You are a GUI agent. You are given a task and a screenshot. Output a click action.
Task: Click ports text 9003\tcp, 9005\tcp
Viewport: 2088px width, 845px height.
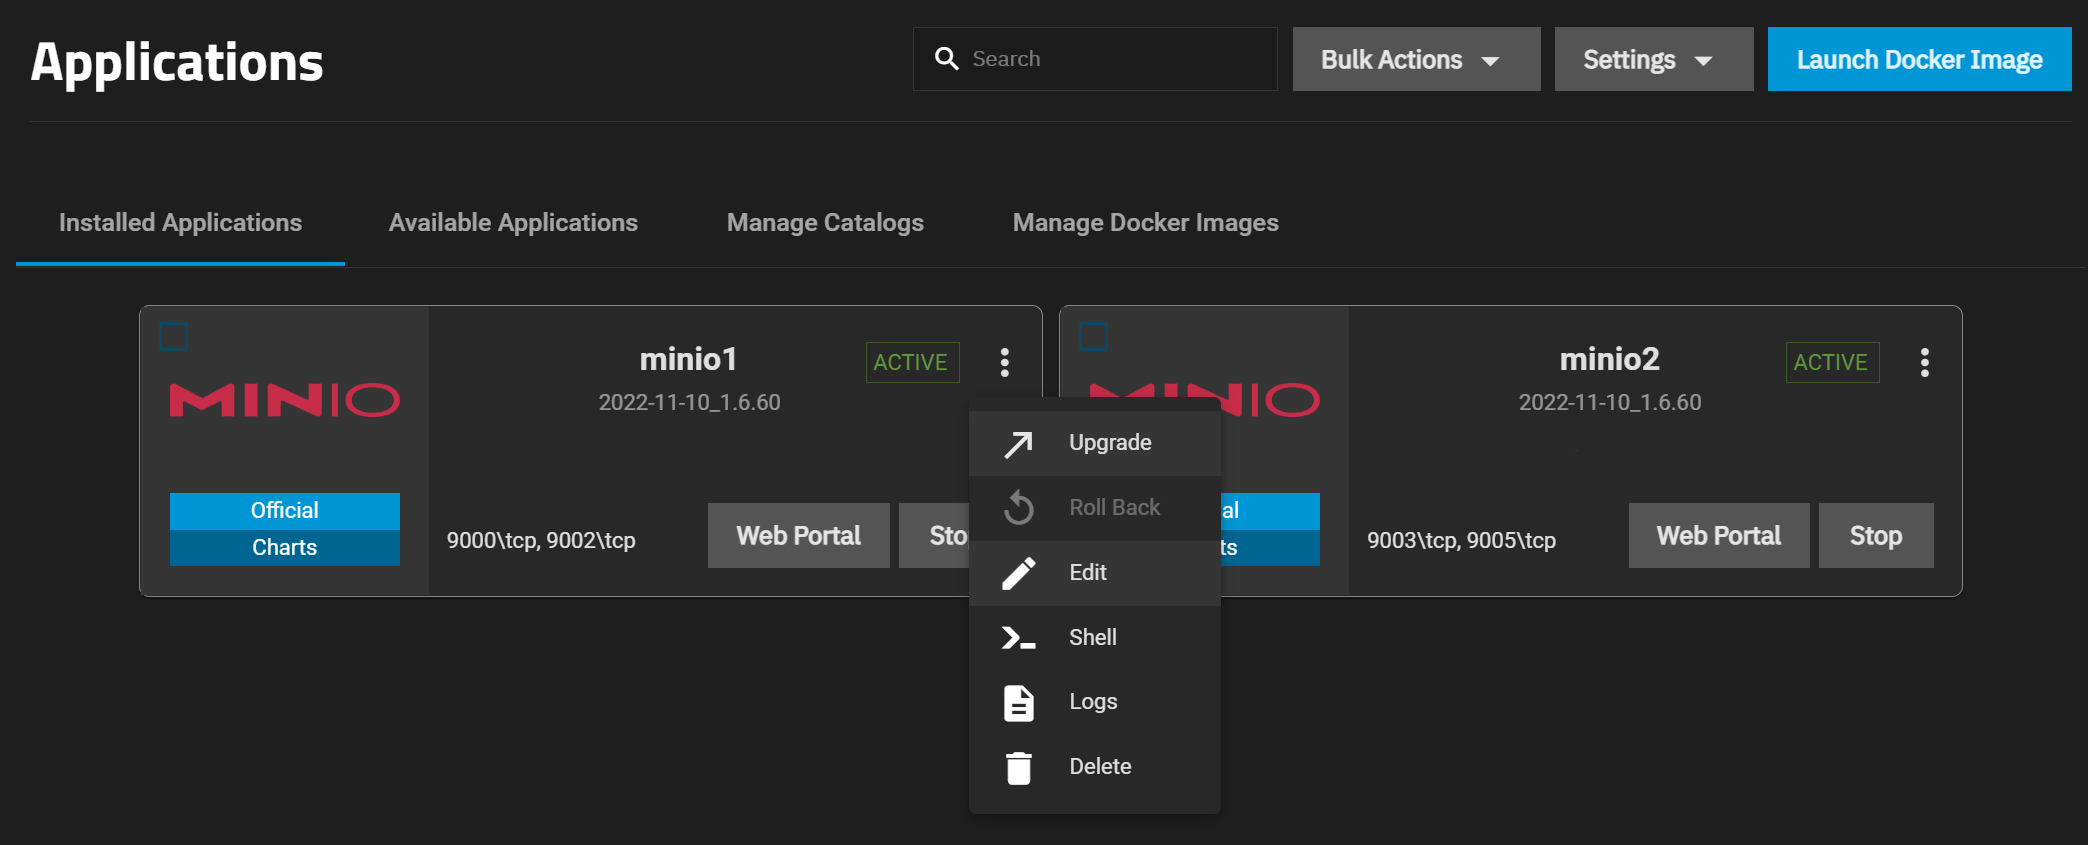point(1461,541)
